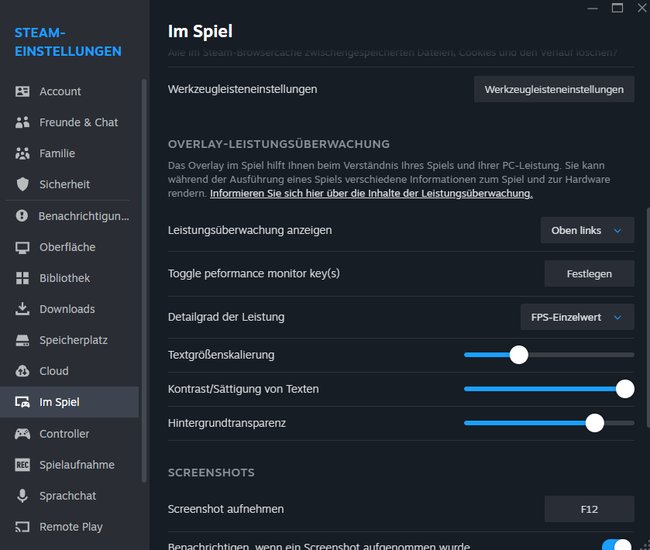Click the Sicherheit shield icon
Image resolution: width=650 pixels, height=550 pixels.
[x=22, y=184]
